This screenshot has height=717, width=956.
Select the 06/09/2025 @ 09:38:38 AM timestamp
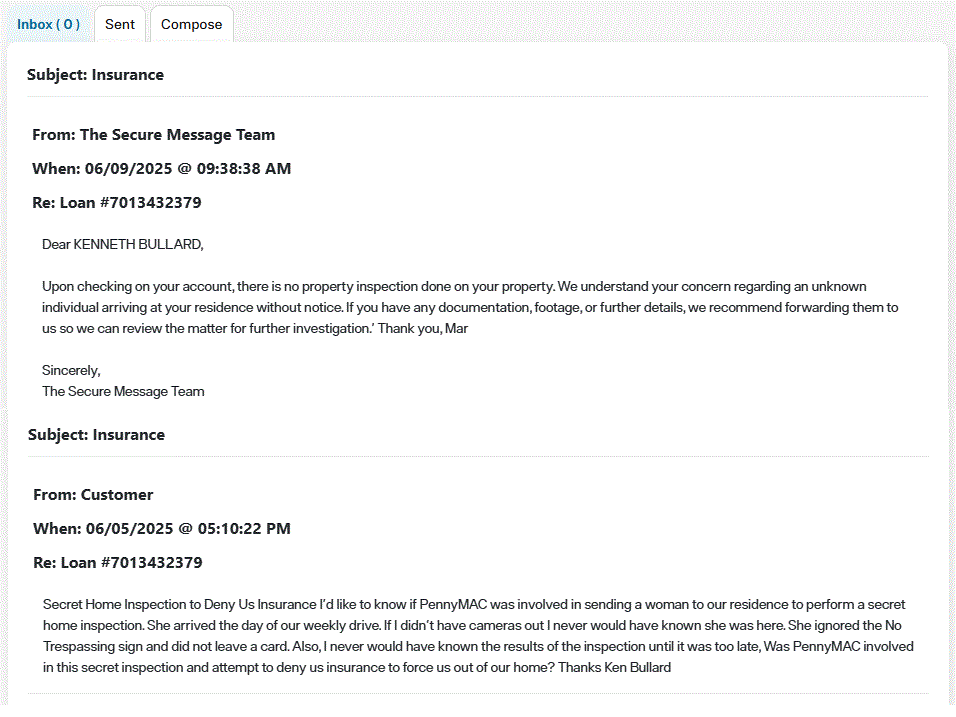click(x=188, y=169)
